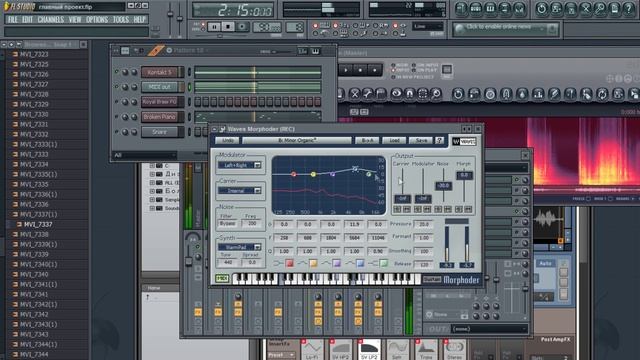Click the Edison magnet snap icon
The image size is (640, 360).
[409, 94]
